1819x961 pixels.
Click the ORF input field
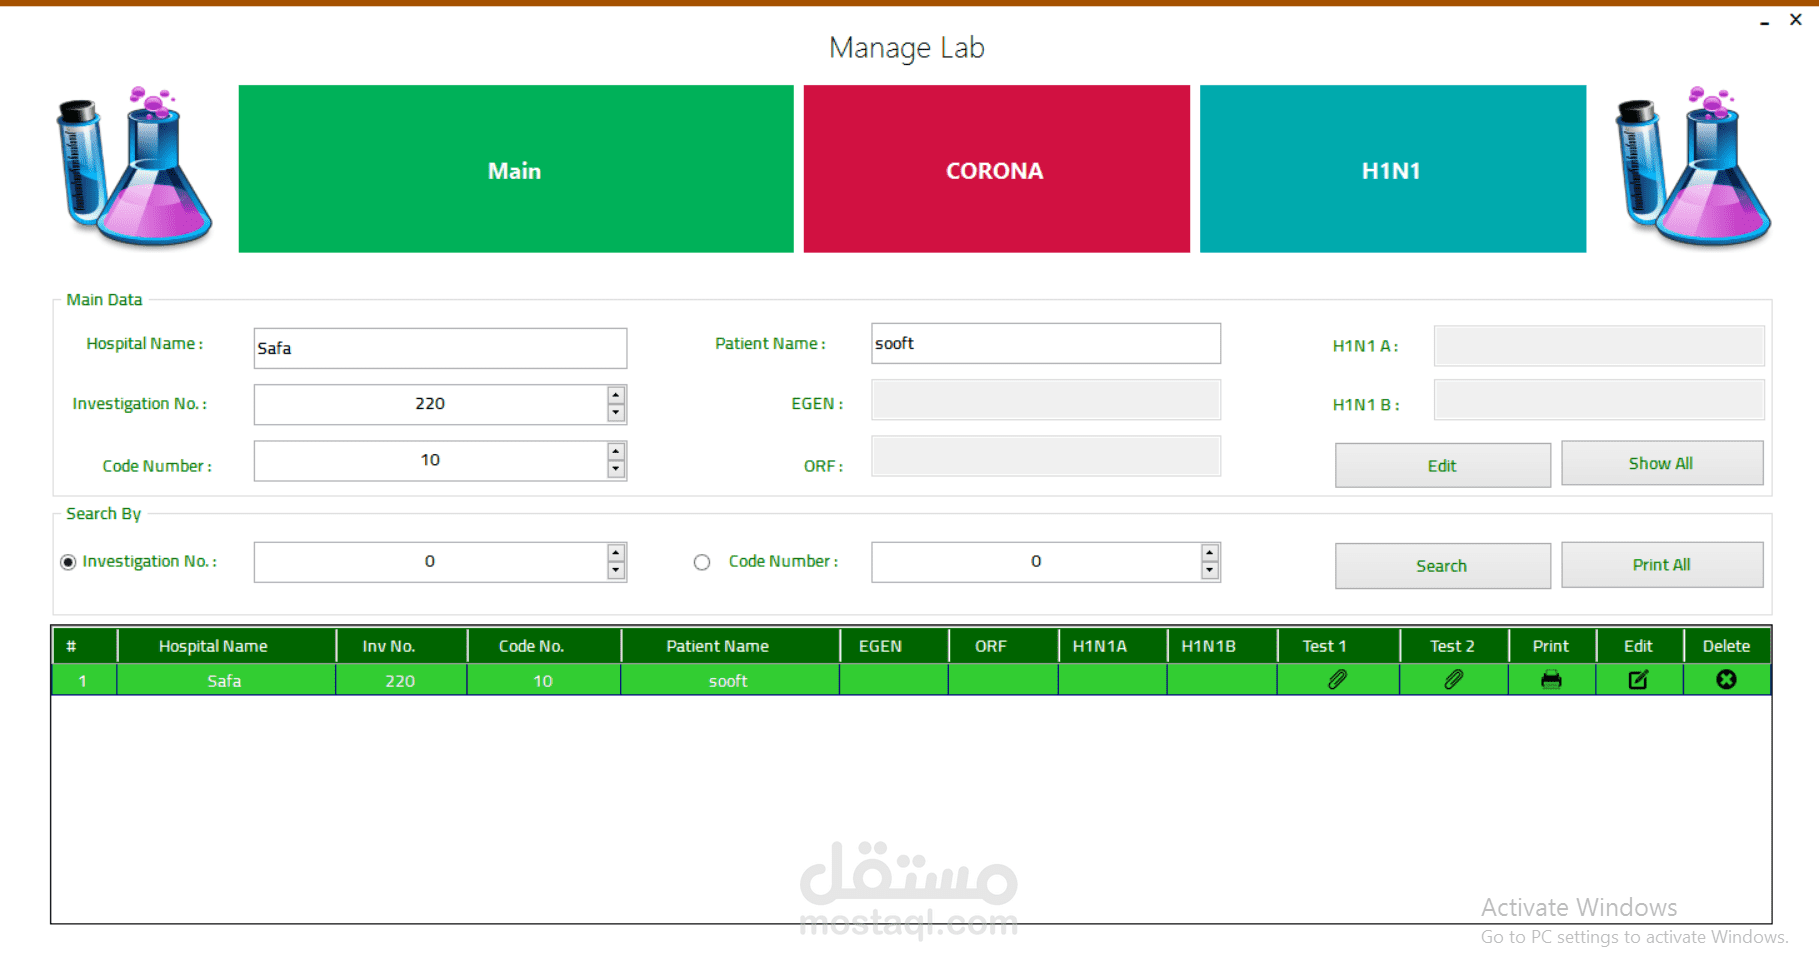point(1046,456)
